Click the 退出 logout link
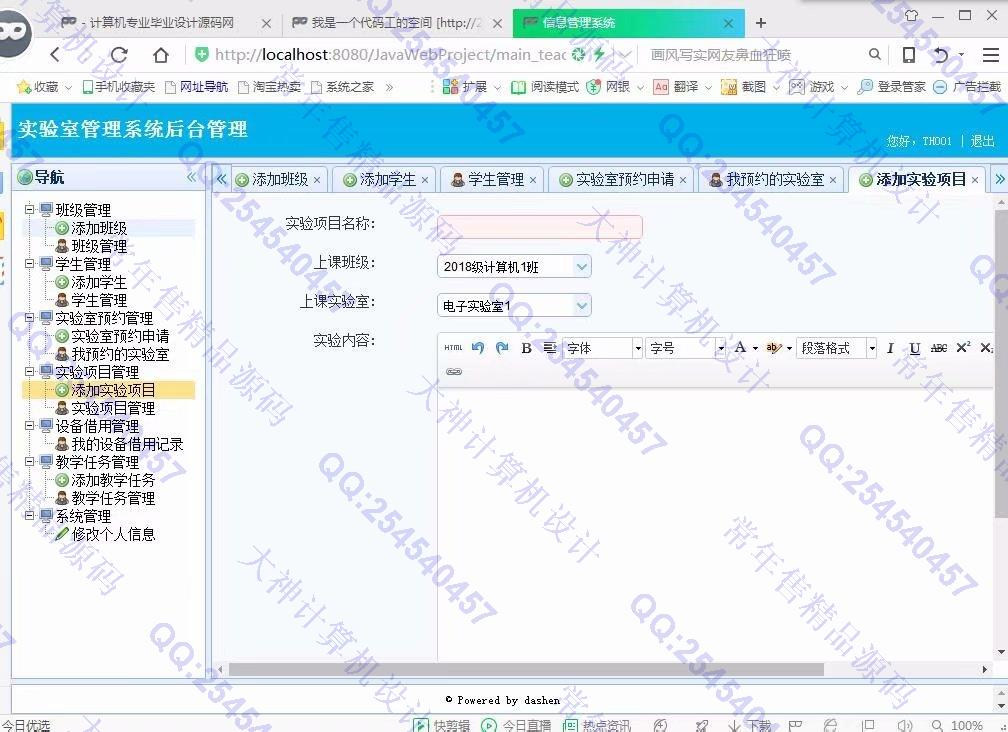Viewport: 1008px width, 732px height. pos(982,142)
